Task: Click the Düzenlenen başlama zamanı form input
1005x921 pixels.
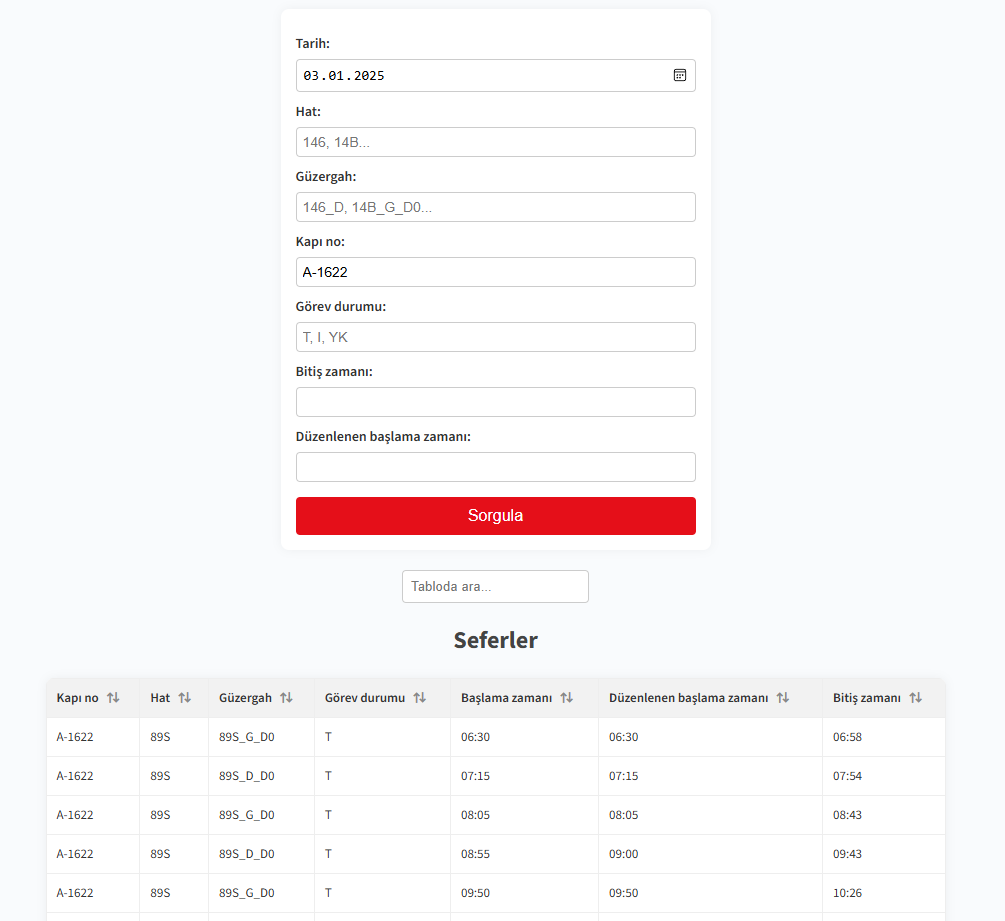Action: click(x=495, y=467)
